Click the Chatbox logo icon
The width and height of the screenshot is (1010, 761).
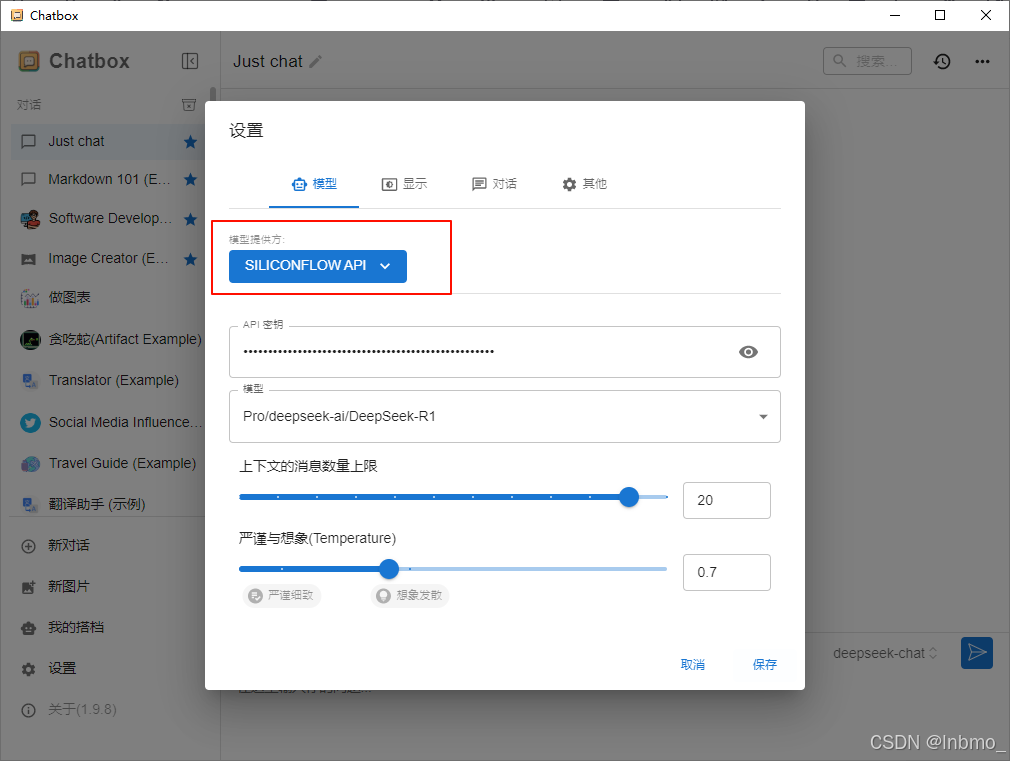[x=29, y=61]
